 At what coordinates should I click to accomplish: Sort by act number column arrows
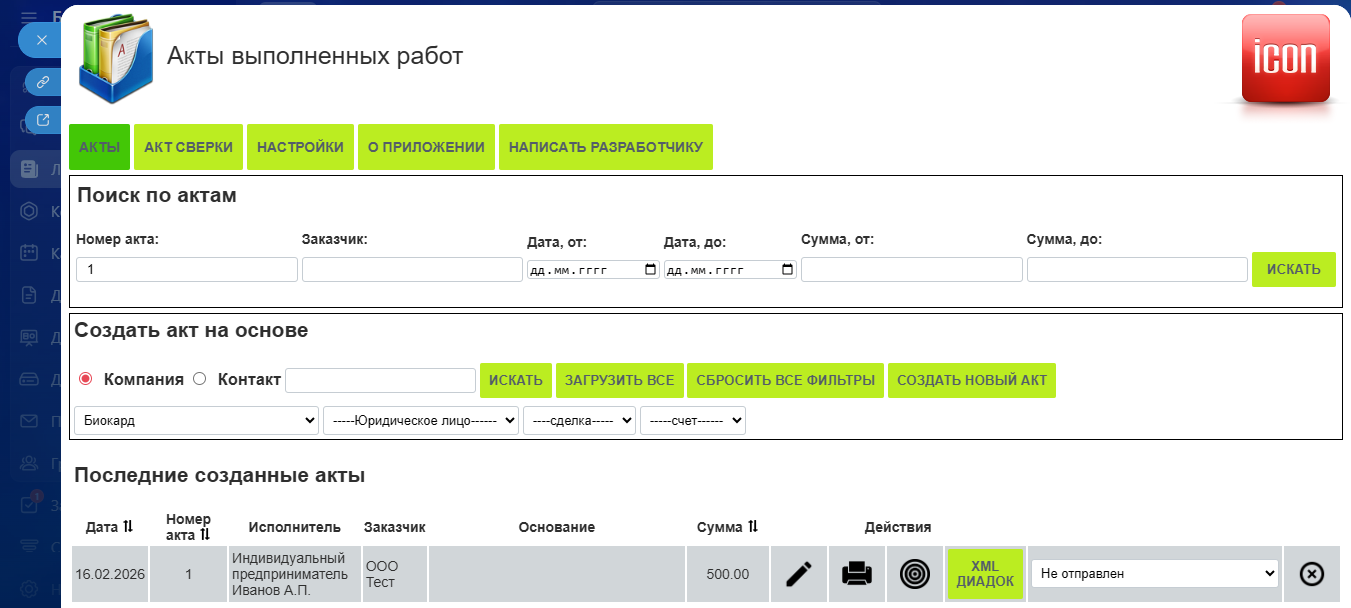coord(205,535)
